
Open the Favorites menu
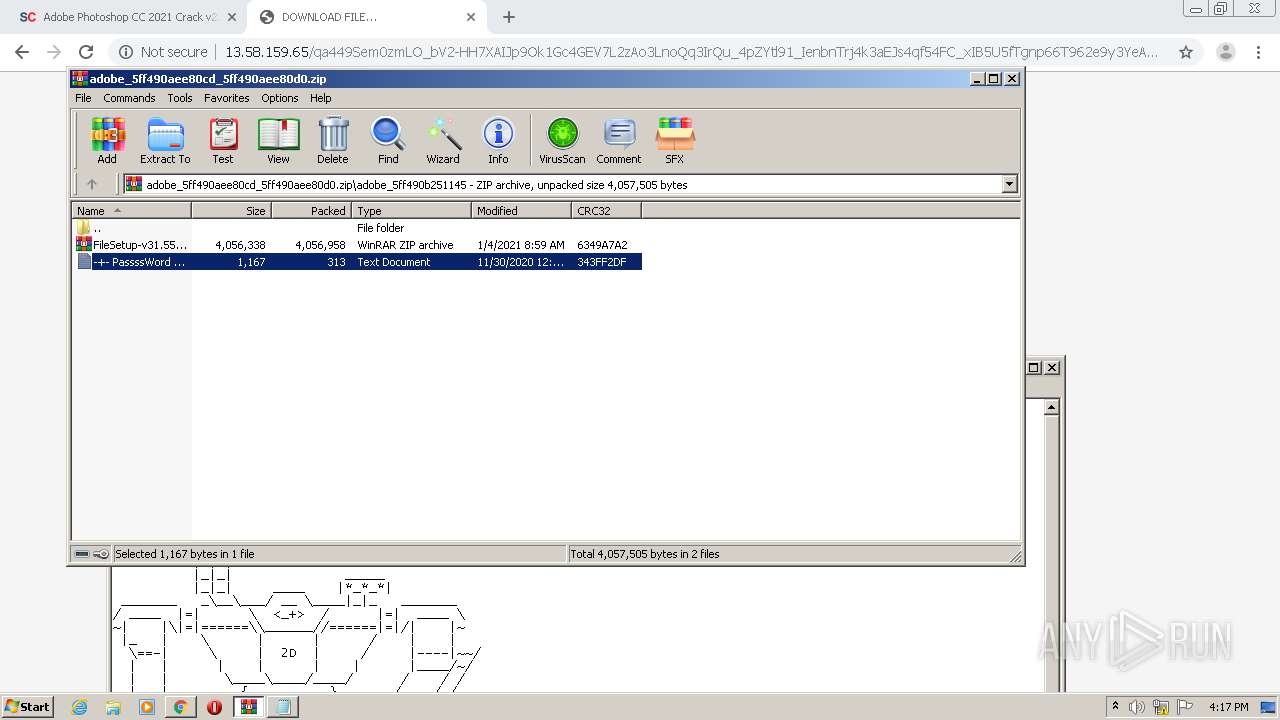click(227, 98)
